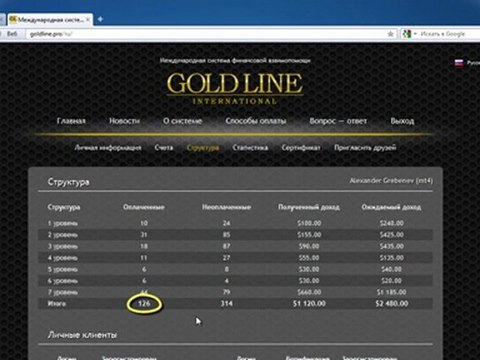Image resolution: width=480 pixels, height=360 pixels.
Task: Click level 4 expected income $135.00
Action: (392, 258)
